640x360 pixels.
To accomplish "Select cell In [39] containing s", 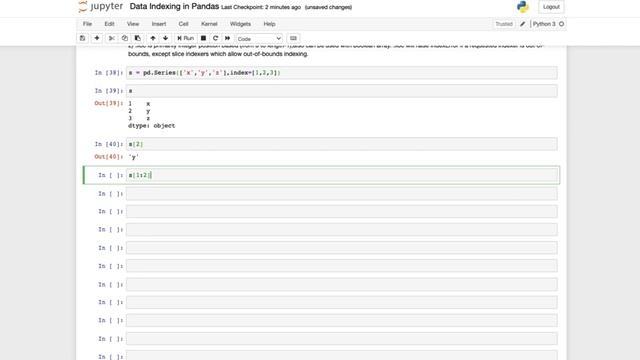I will tap(341, 91).
